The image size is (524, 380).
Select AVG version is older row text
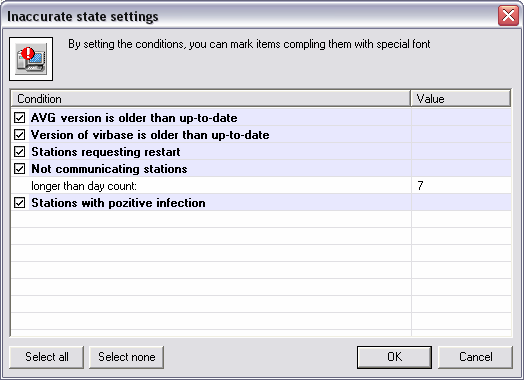click(134, 118)
